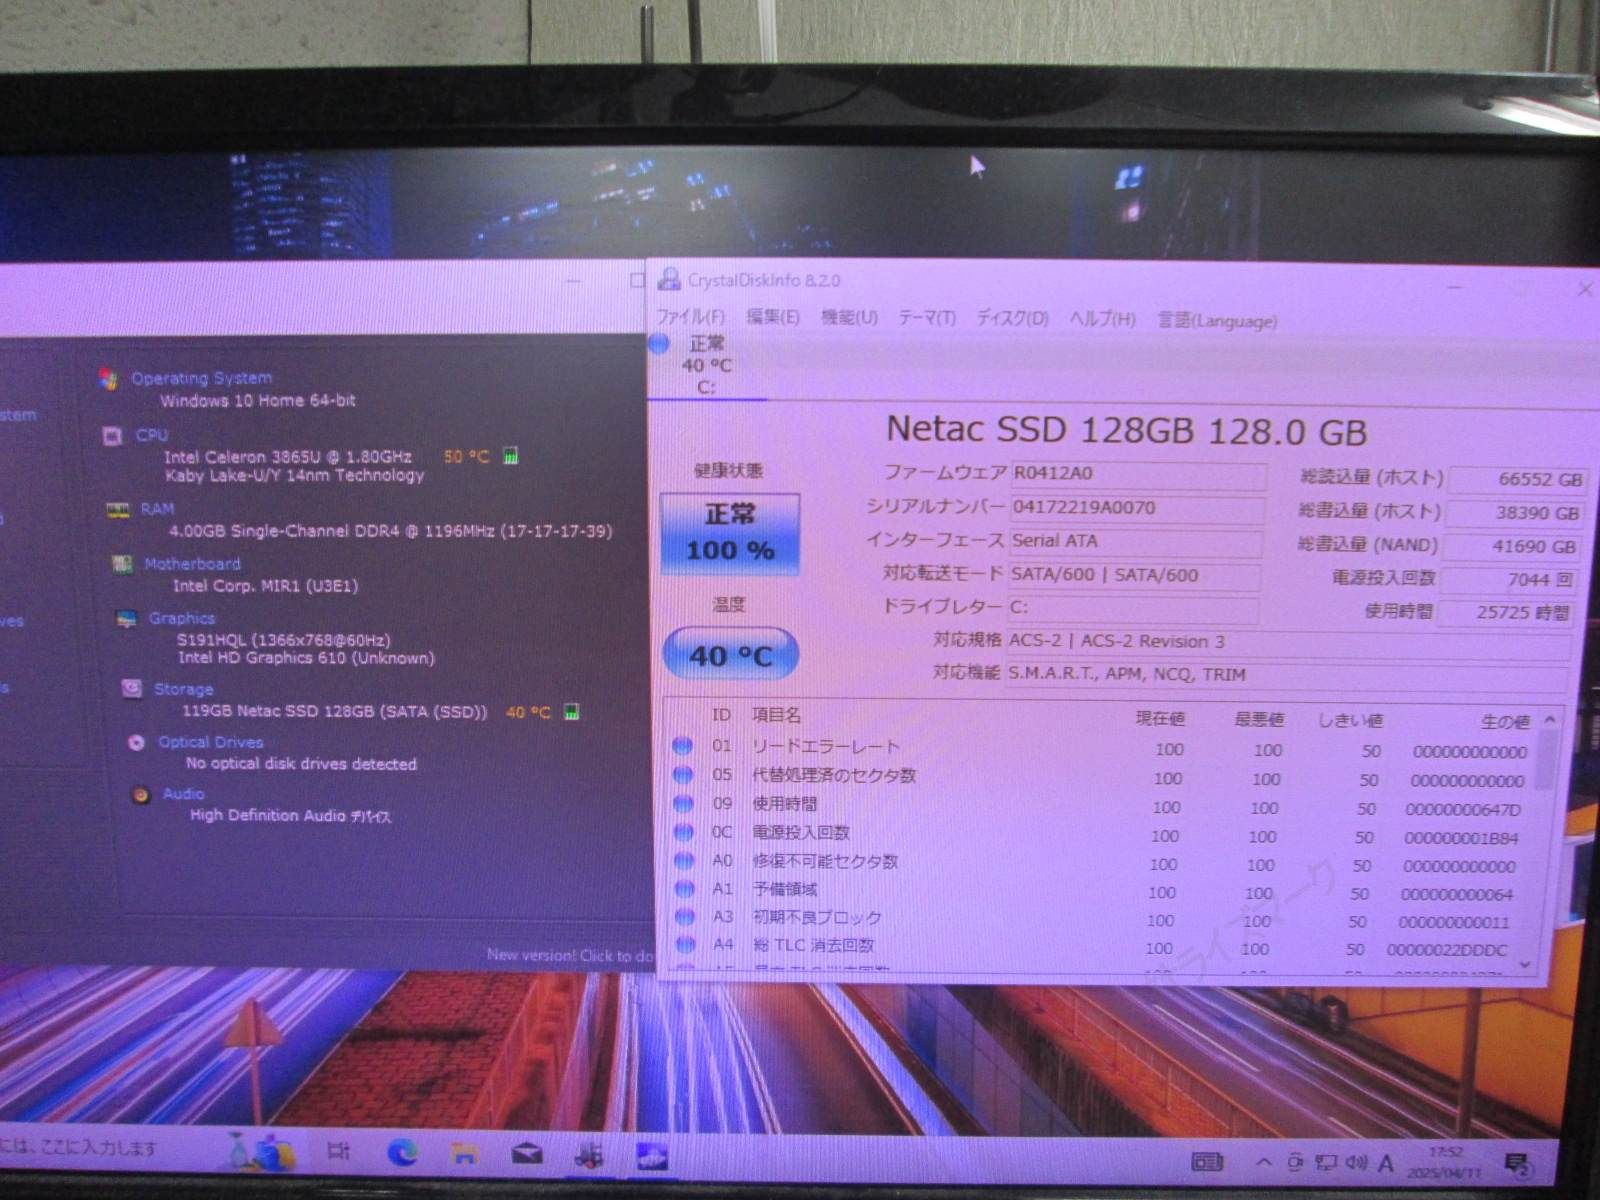Click the Storage drive icon in Speccy summary
1600x1200 pixels.
coord(131,689)
